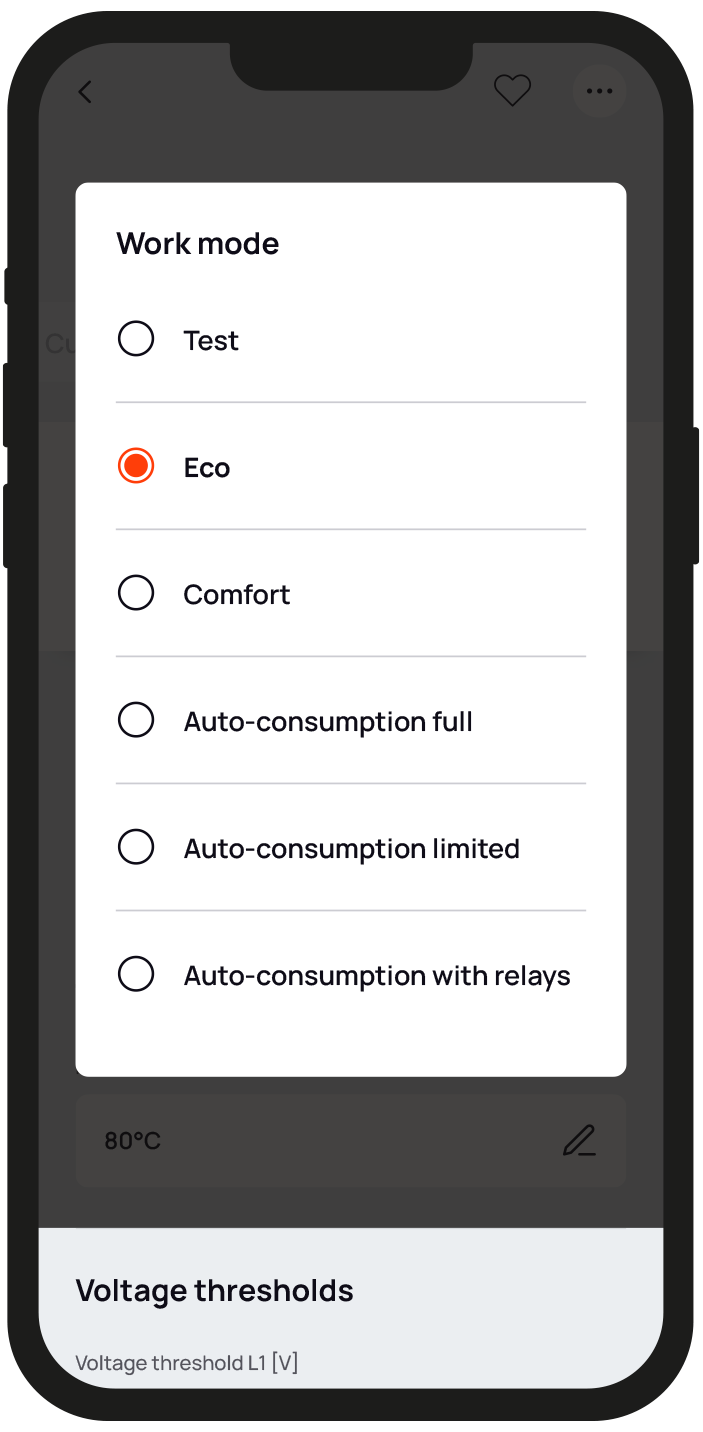Image resolution: width=703 pixels, height=1432 pixels.
Task: Pick the Auto-consumption with relays label
Action: click(x=377, y=976)
